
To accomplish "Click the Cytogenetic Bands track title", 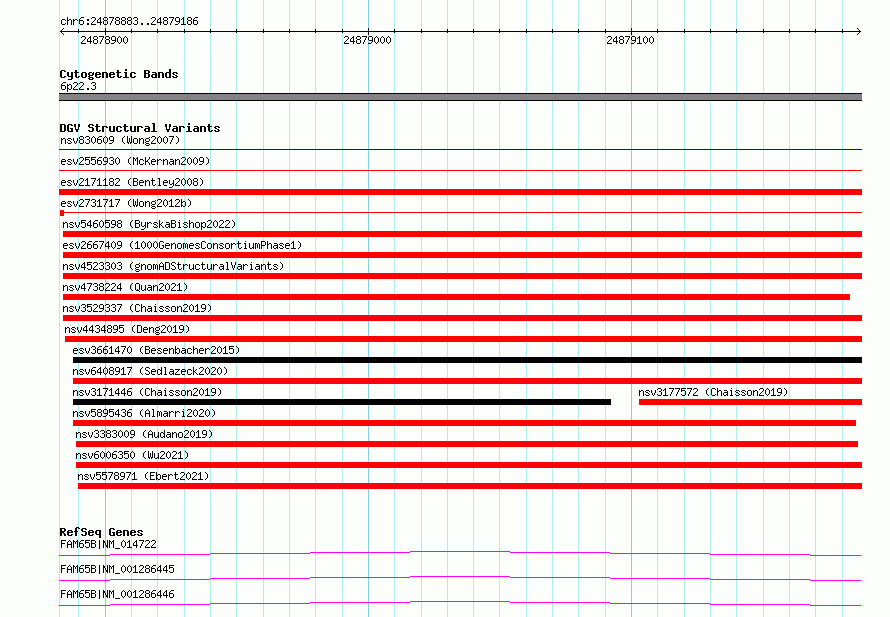I will [x=119, y=74].
